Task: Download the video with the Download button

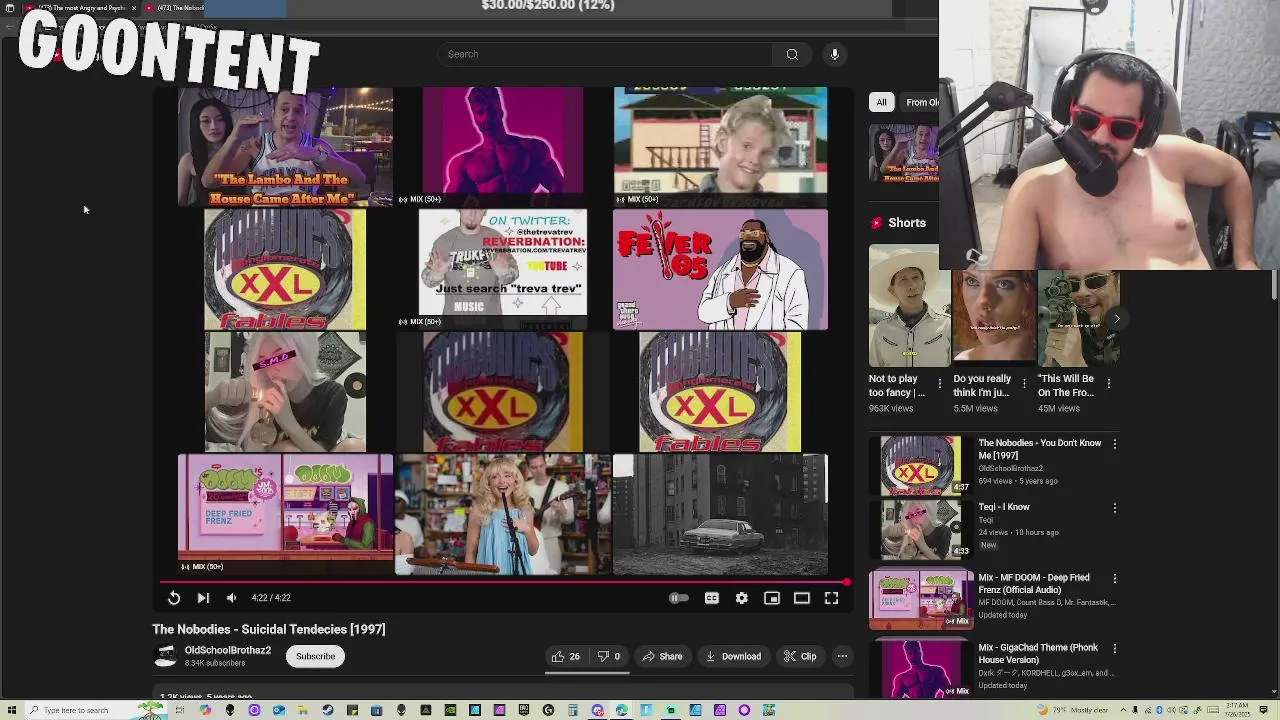Action: (x=733, y=656)
